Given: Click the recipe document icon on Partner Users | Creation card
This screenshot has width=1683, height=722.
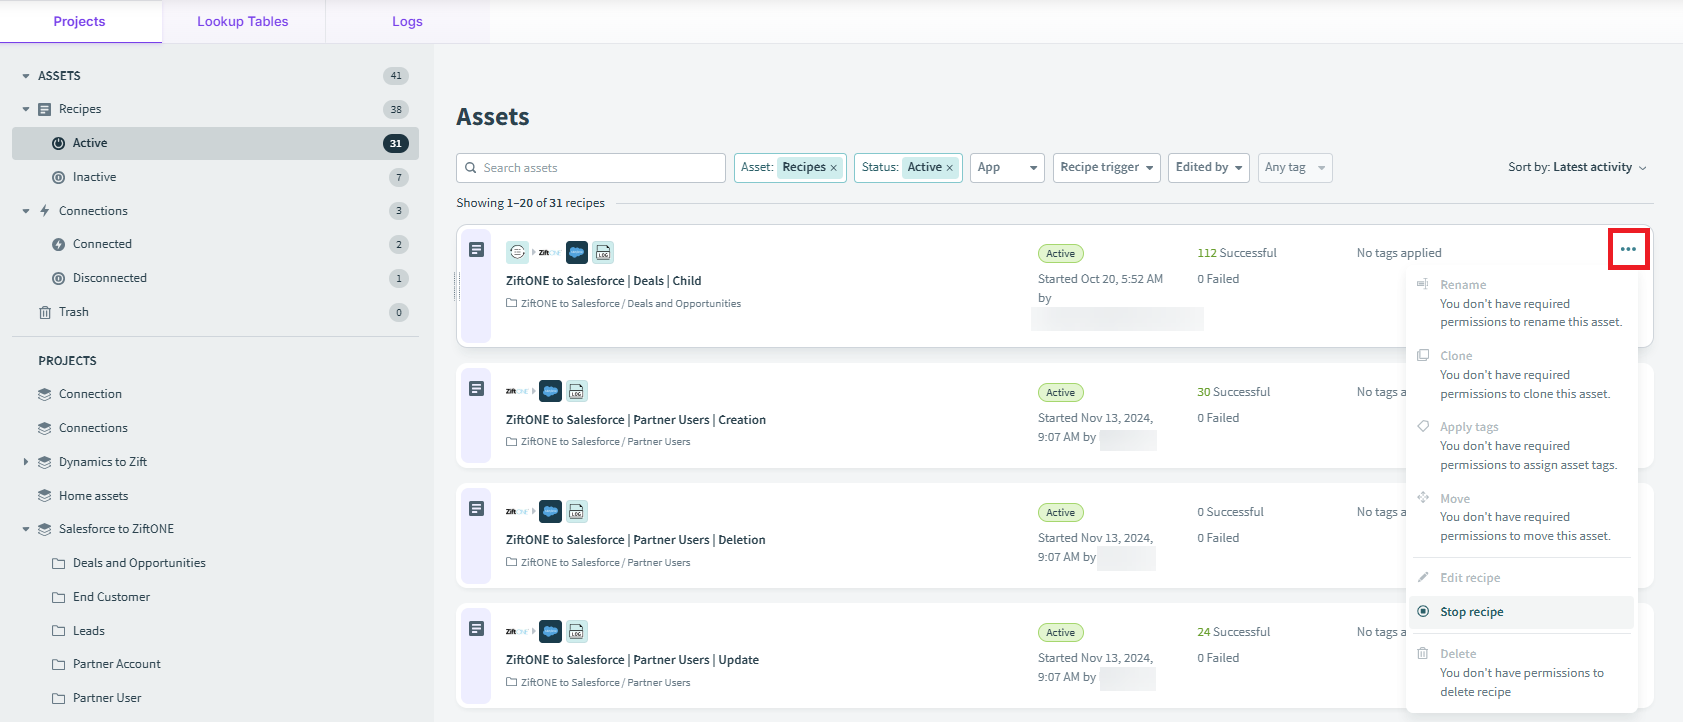Looking at the screenshot, I should click(x=477, y=389).
